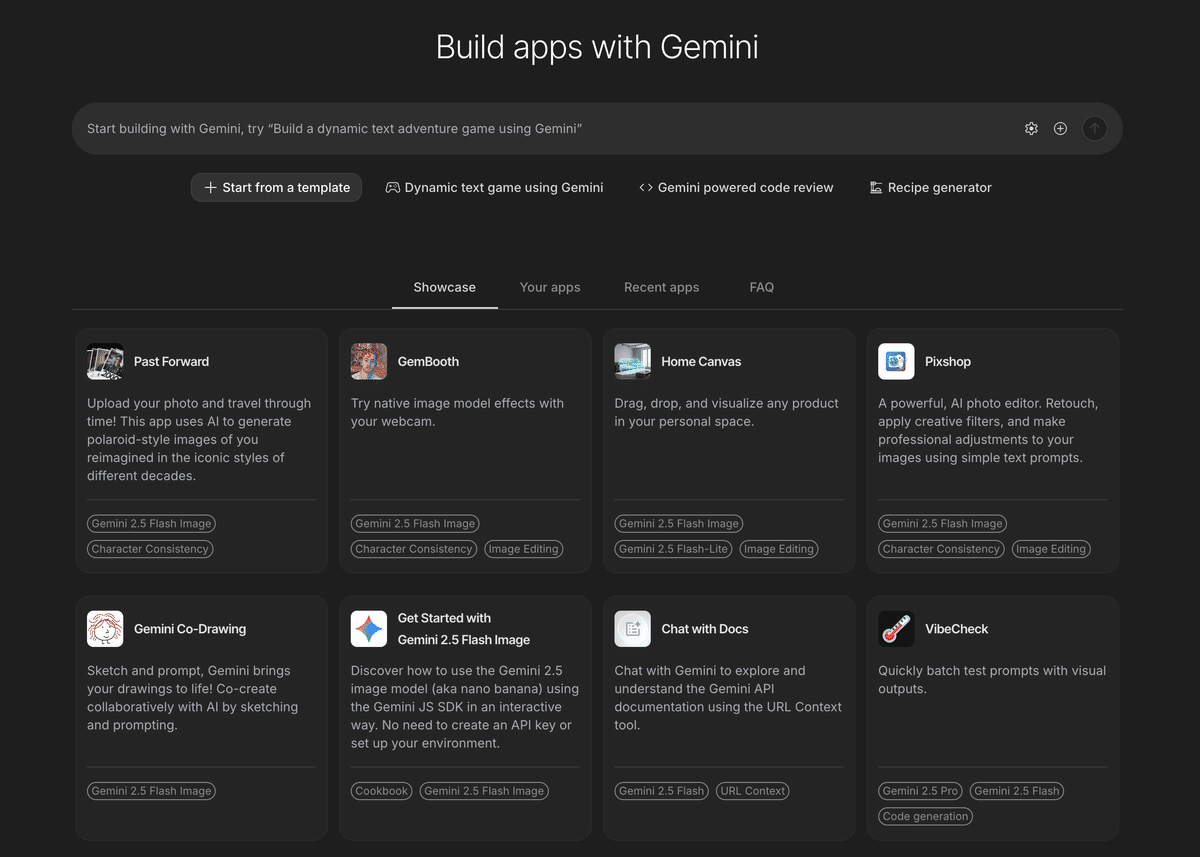The height and width of the screenshot is (857, 1200).
Task: Click Image Editing tag on Home Canvas card
Action: pos(779,549)
